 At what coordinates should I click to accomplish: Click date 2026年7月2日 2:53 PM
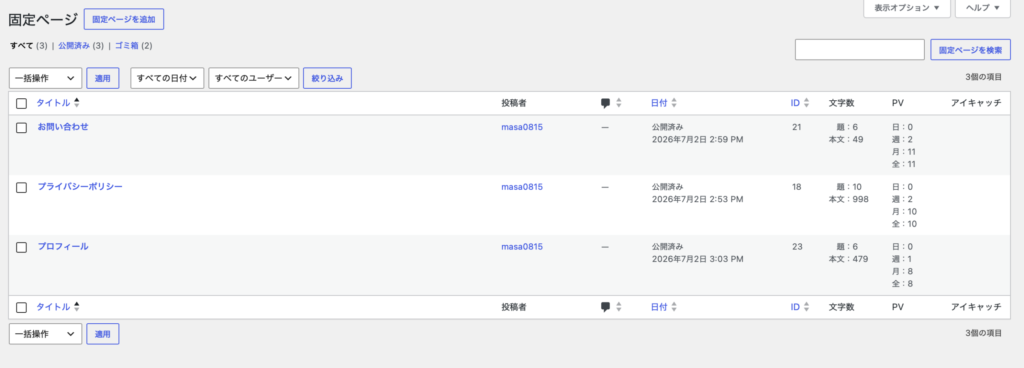[697, 200]
